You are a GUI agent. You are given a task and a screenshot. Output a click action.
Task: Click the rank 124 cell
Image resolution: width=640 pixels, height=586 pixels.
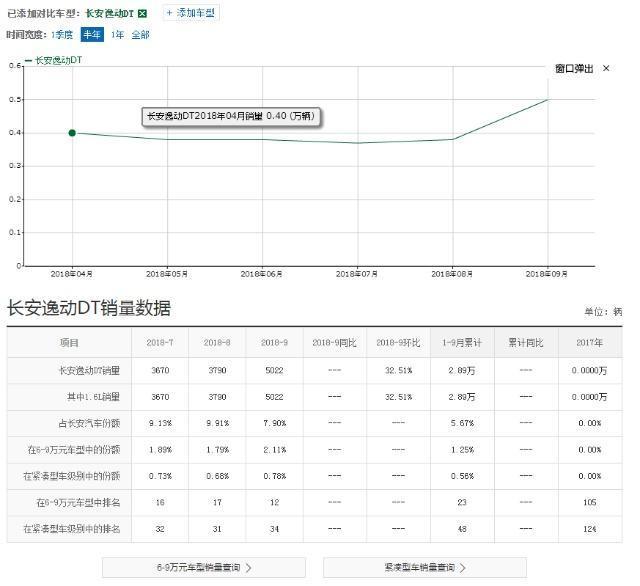[589, 529]
